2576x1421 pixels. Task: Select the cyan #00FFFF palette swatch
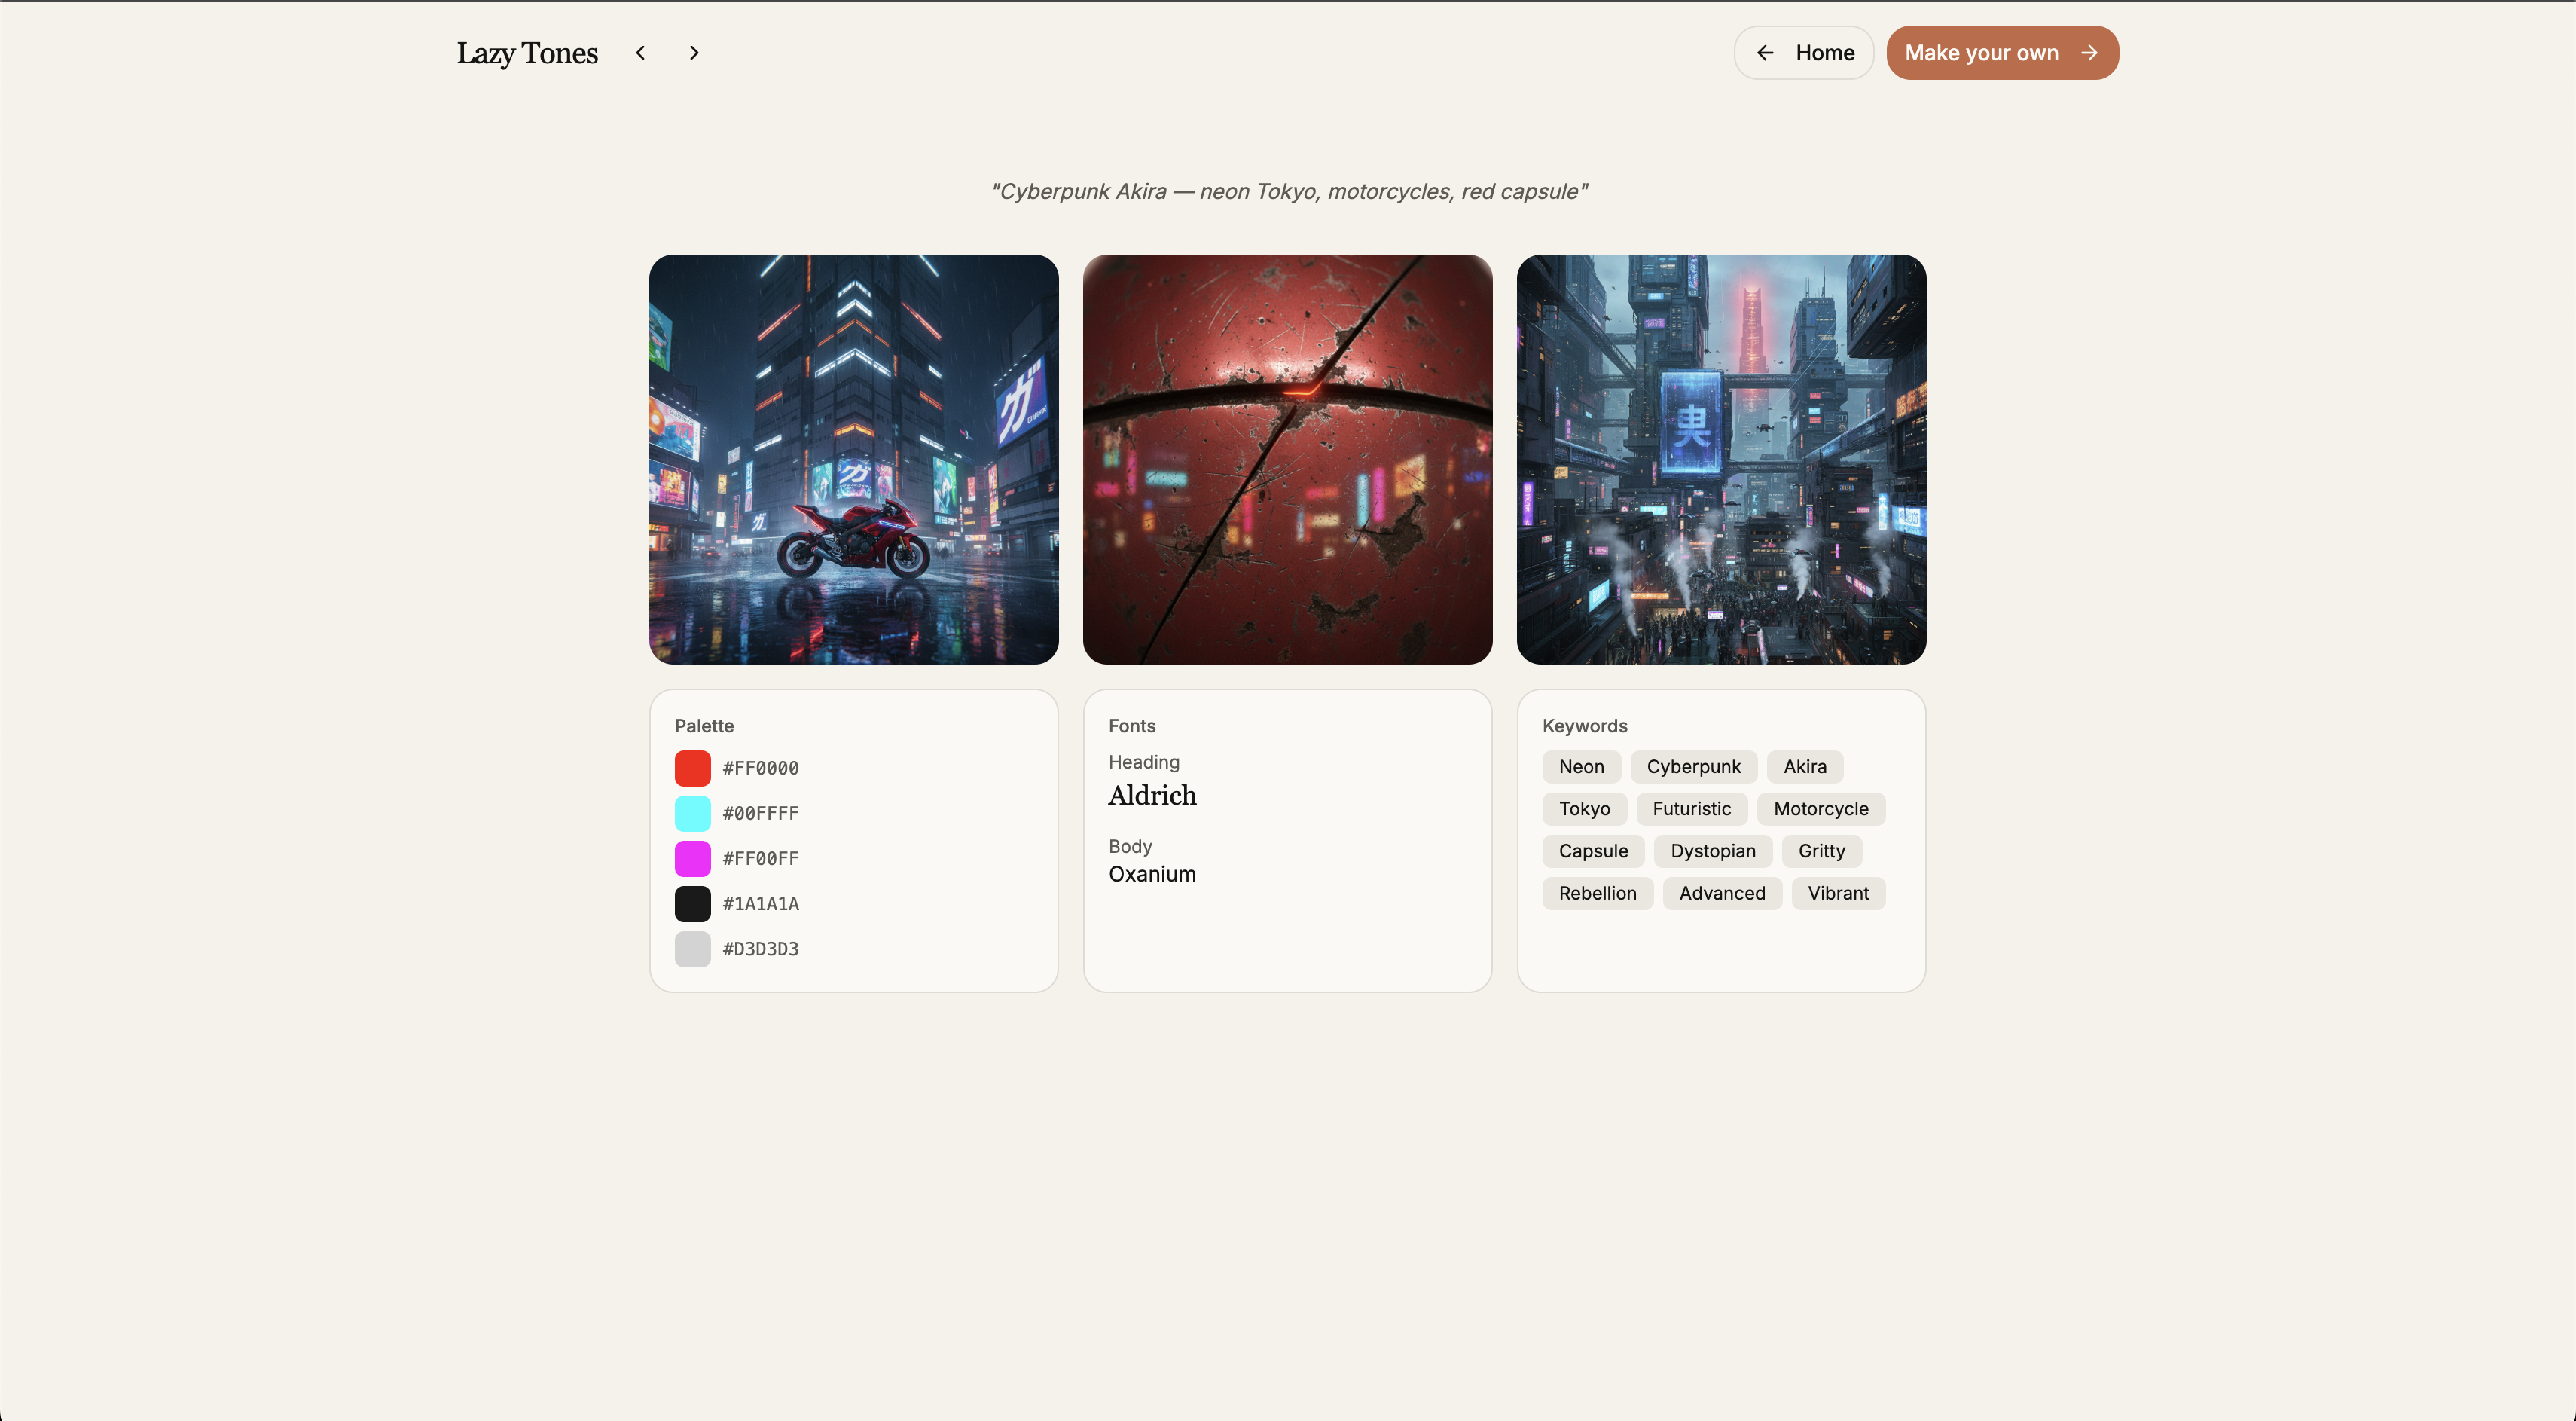(x=692, y=813)
